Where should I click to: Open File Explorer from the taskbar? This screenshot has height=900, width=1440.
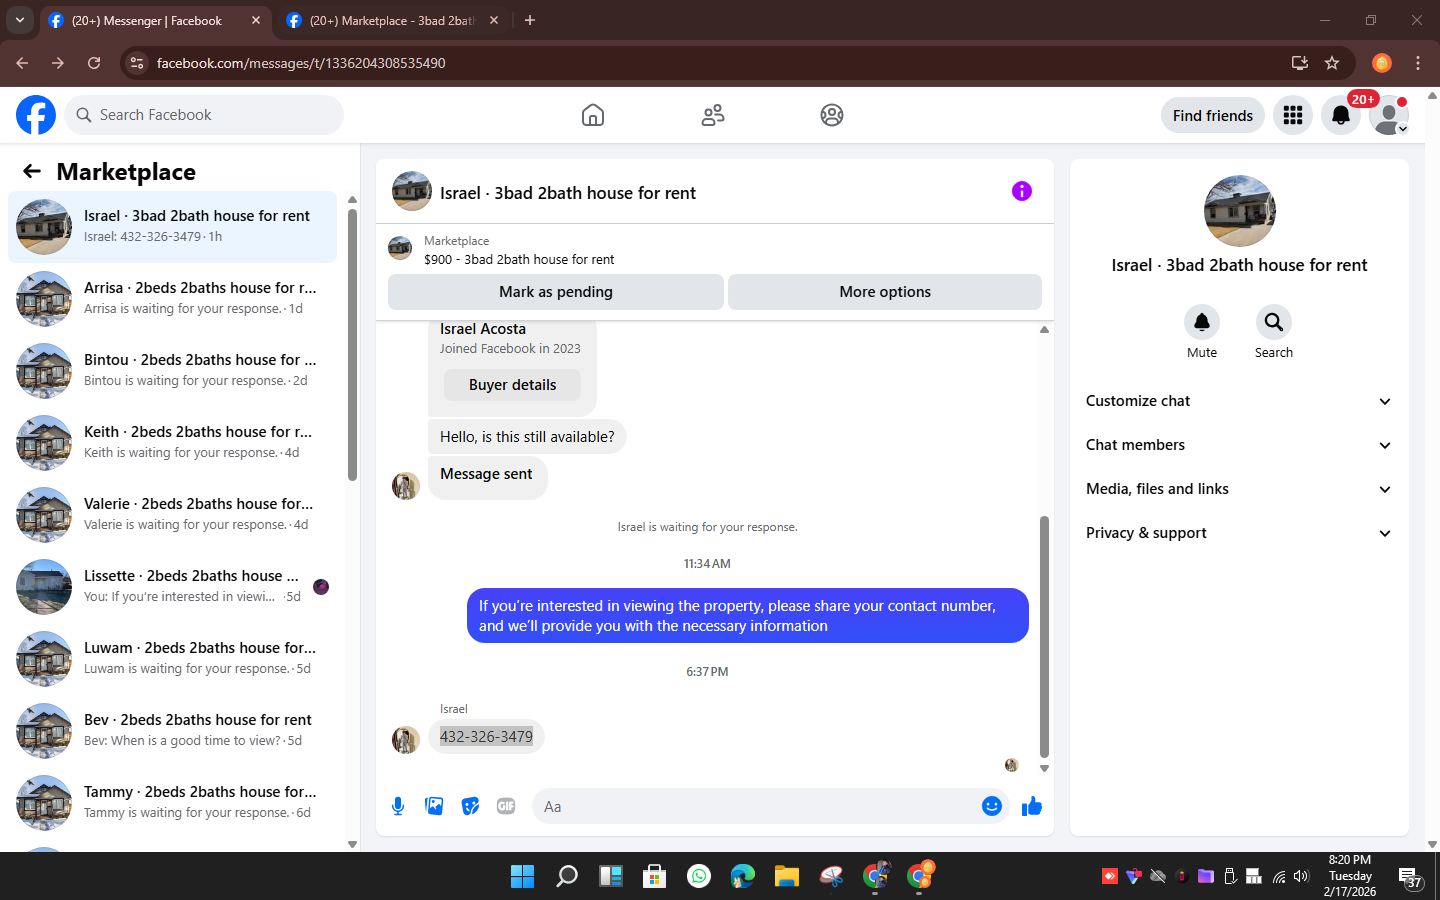pos(787,877)
